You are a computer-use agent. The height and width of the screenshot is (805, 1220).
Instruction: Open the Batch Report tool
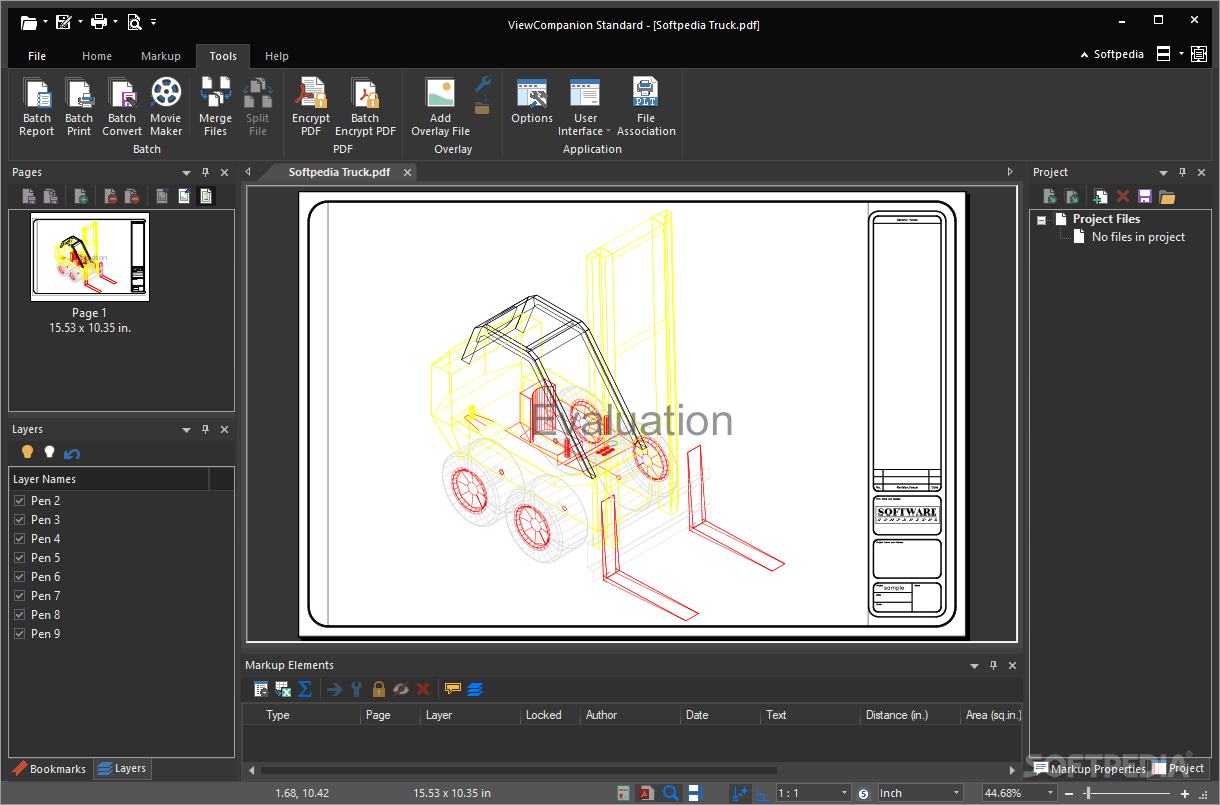[x=37, y=108]
